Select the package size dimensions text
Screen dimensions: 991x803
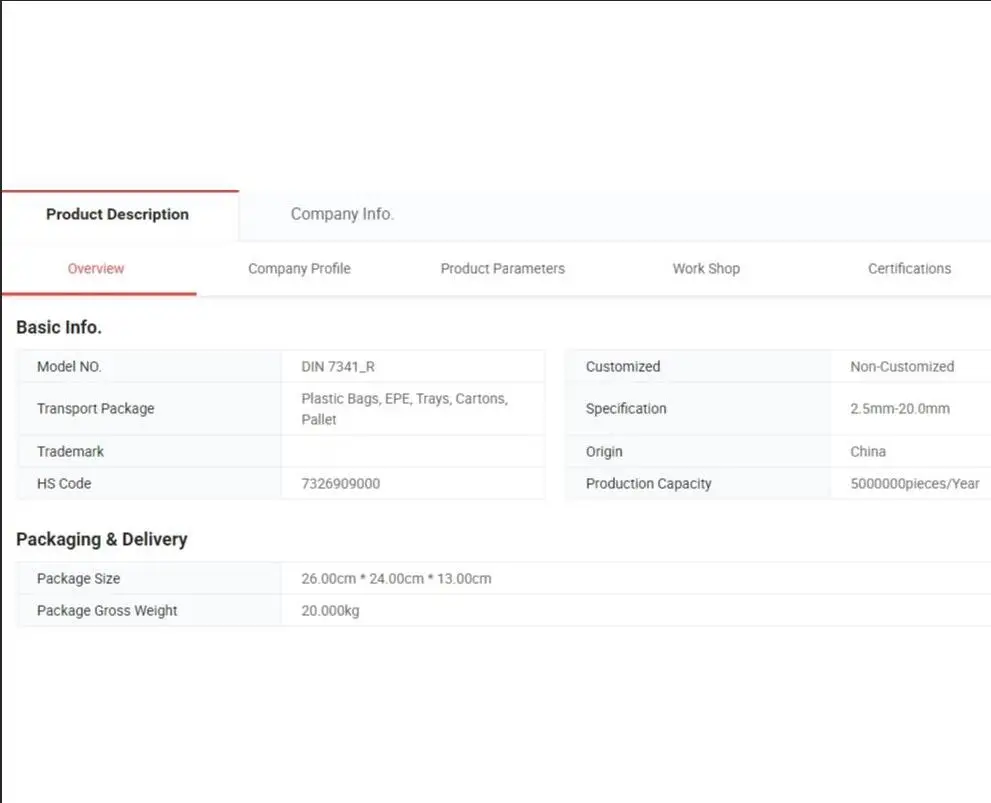click(396, 579)
